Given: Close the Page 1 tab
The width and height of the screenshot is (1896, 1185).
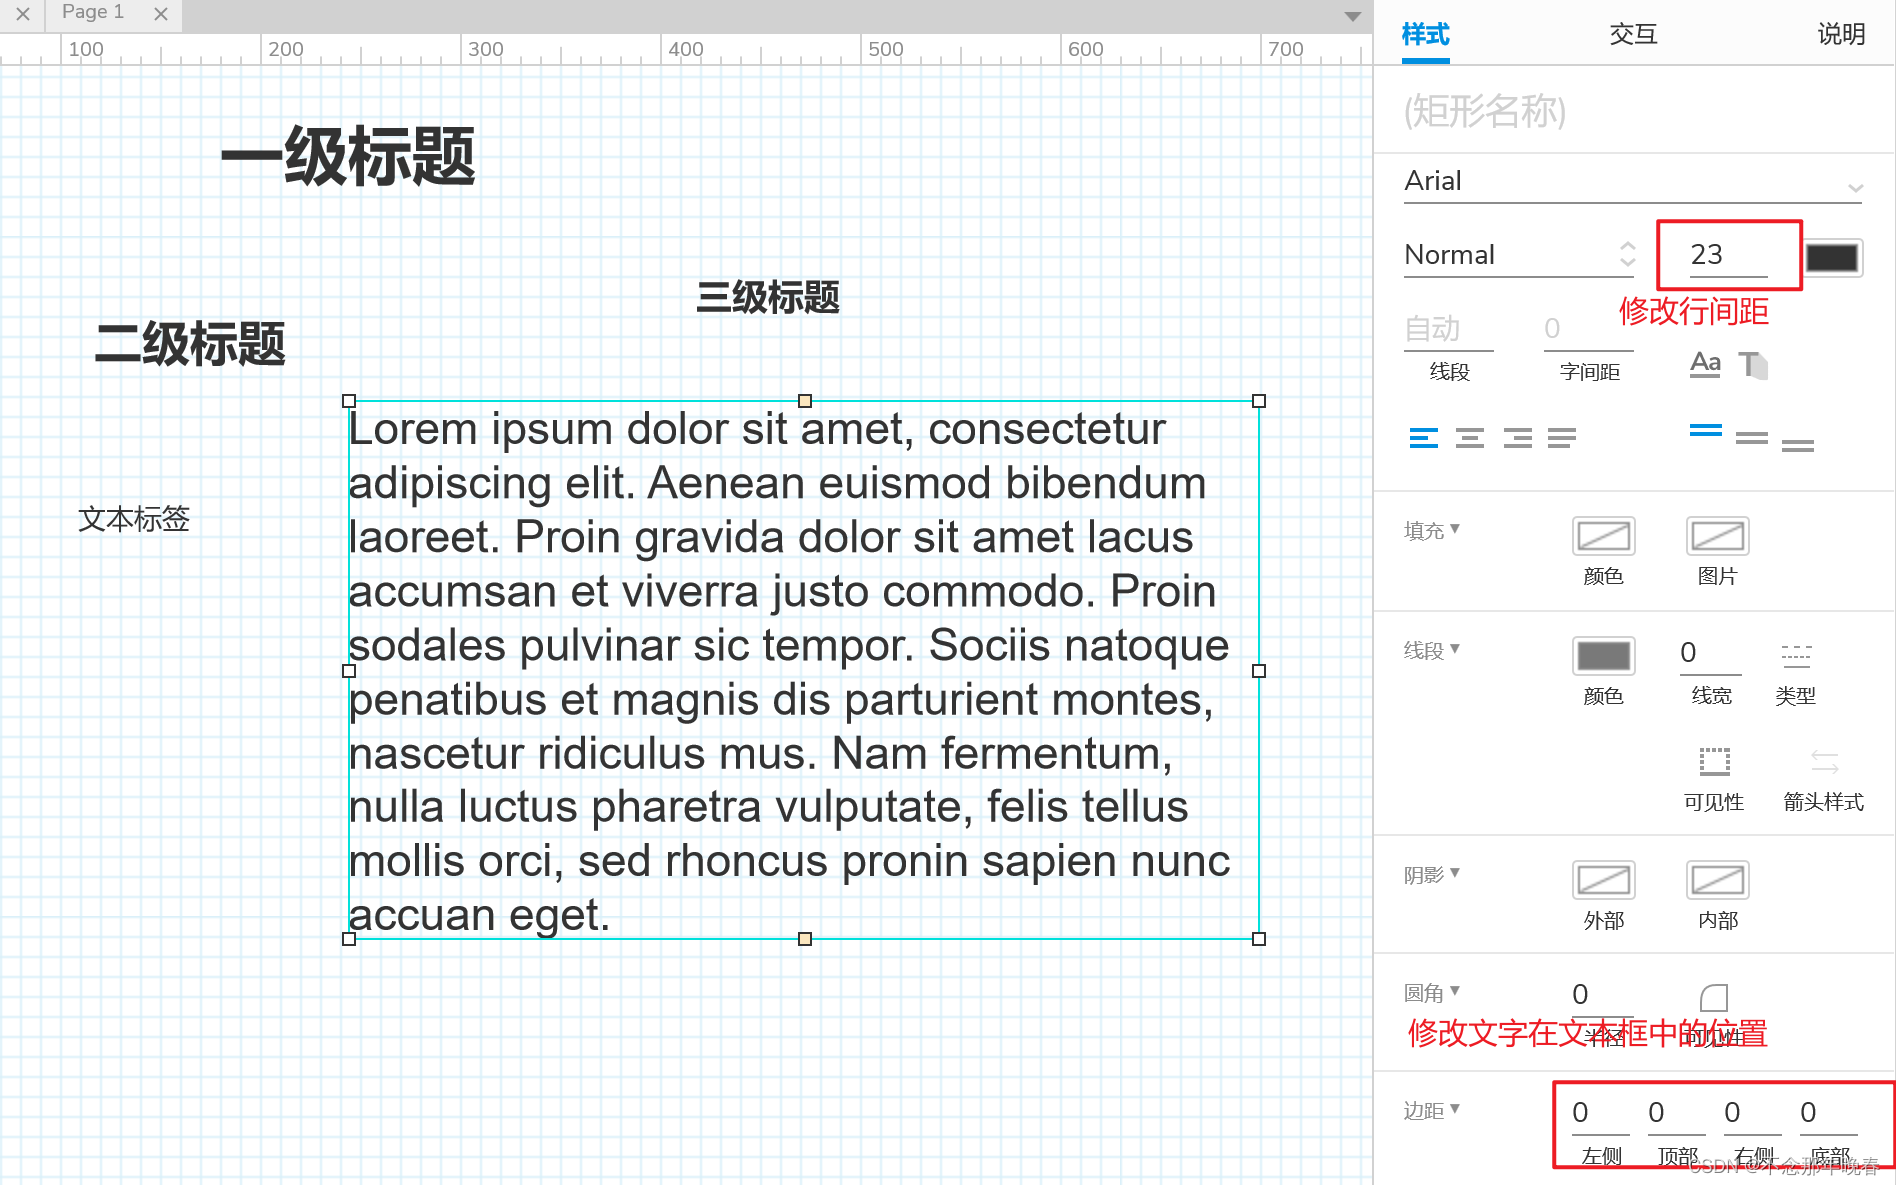Looking at the screenshot, I should (160, 14).
